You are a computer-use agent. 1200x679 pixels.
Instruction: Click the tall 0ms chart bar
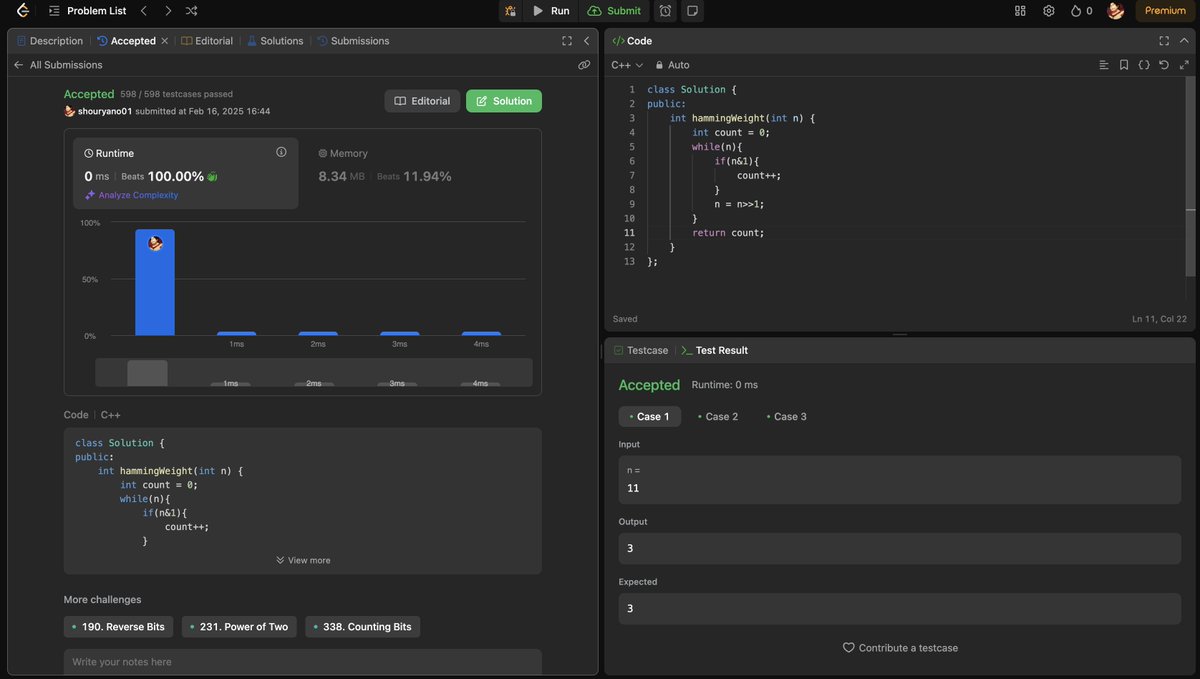pyautogui.click(x=155, y=283)
